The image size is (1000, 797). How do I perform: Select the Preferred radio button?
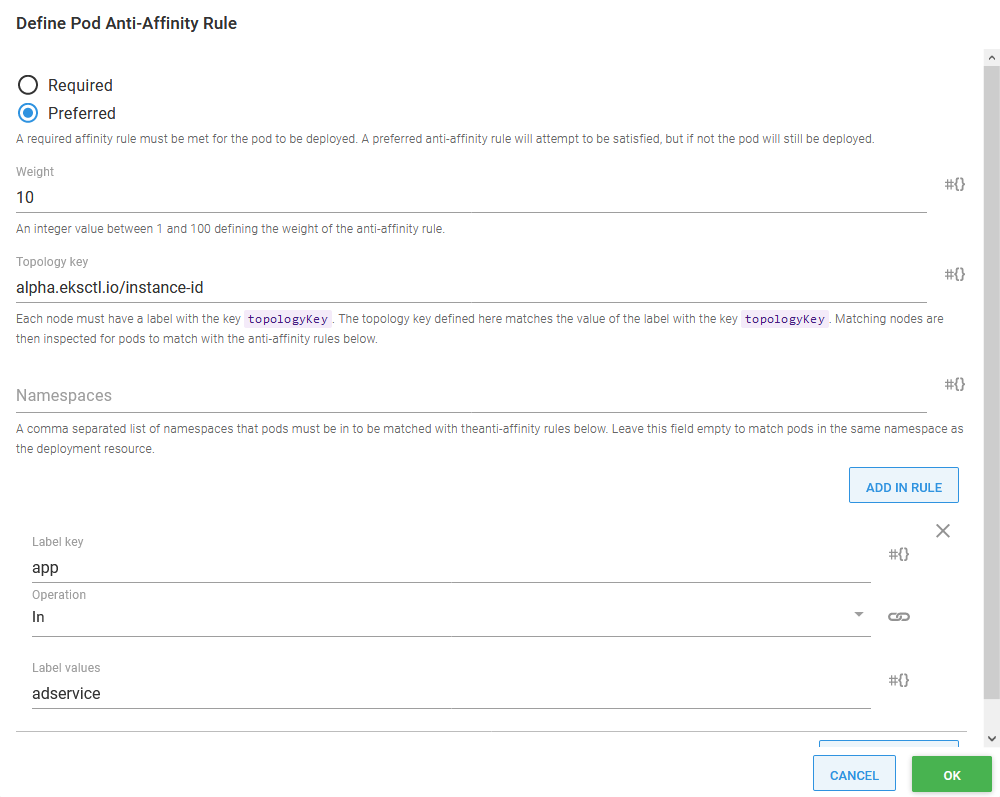tap(28, 113)
